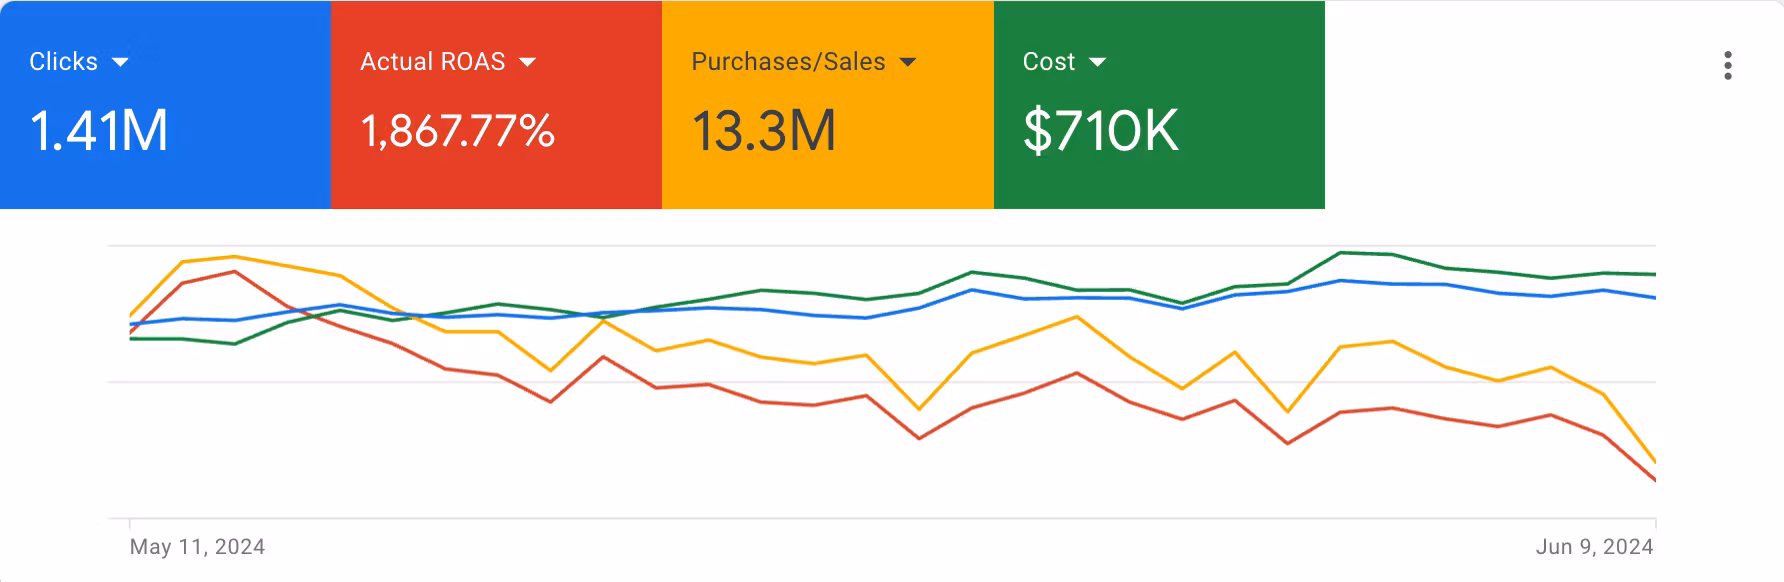
Task: Click the Purchases/Sales label text
Action: pyautogui.click(x=788, y=62)
